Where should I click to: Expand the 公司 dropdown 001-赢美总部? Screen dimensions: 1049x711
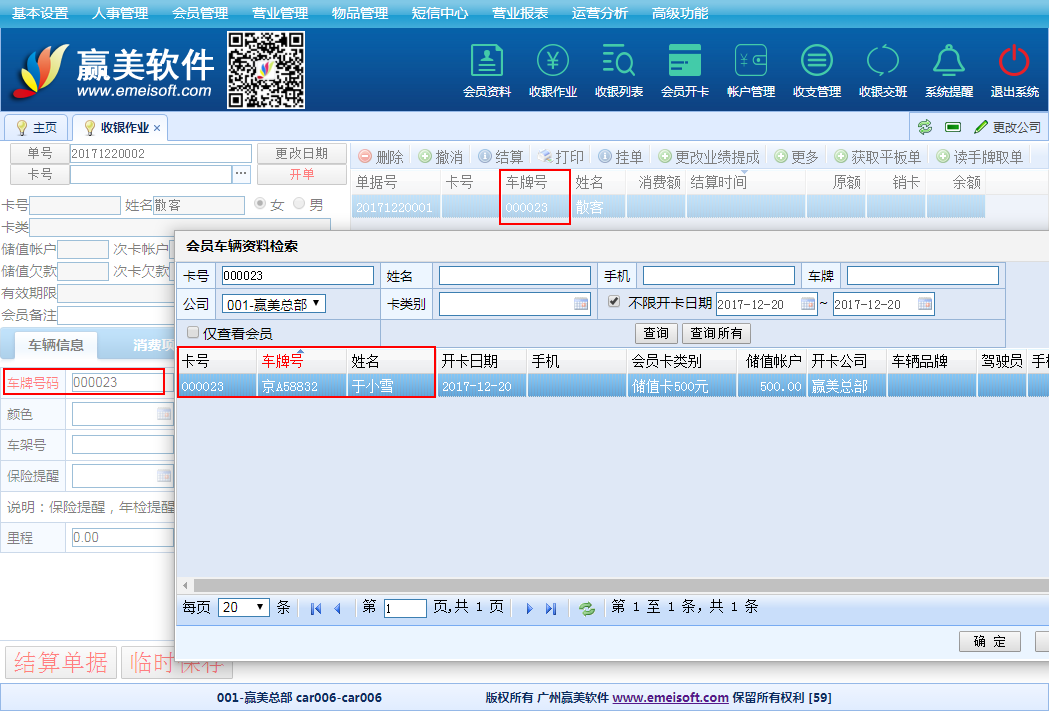click(x=273, y=304)
